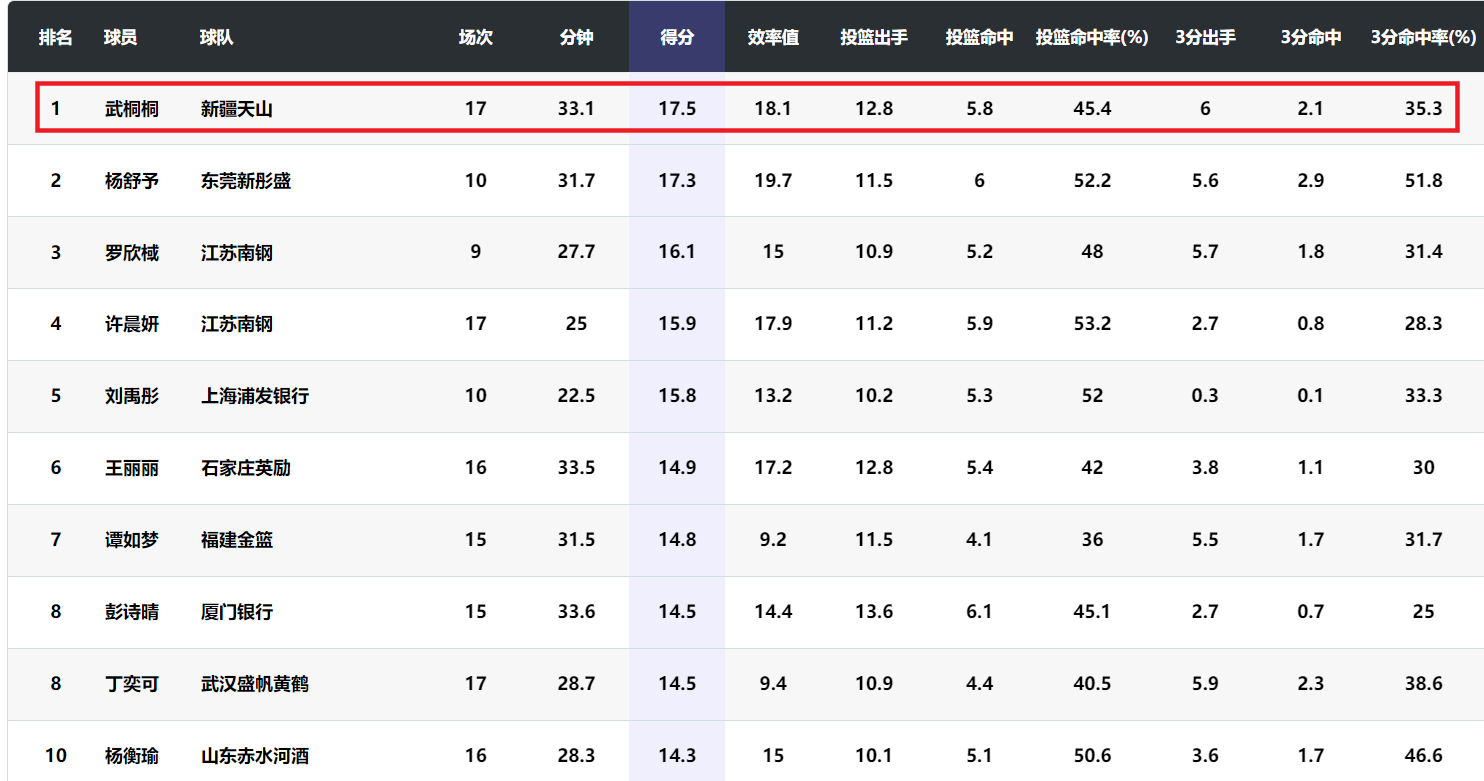Image resolution: width=1484 pixels, height=781 pixels.
Task: Click the 效率值 column header
Action: click(773, 38)
